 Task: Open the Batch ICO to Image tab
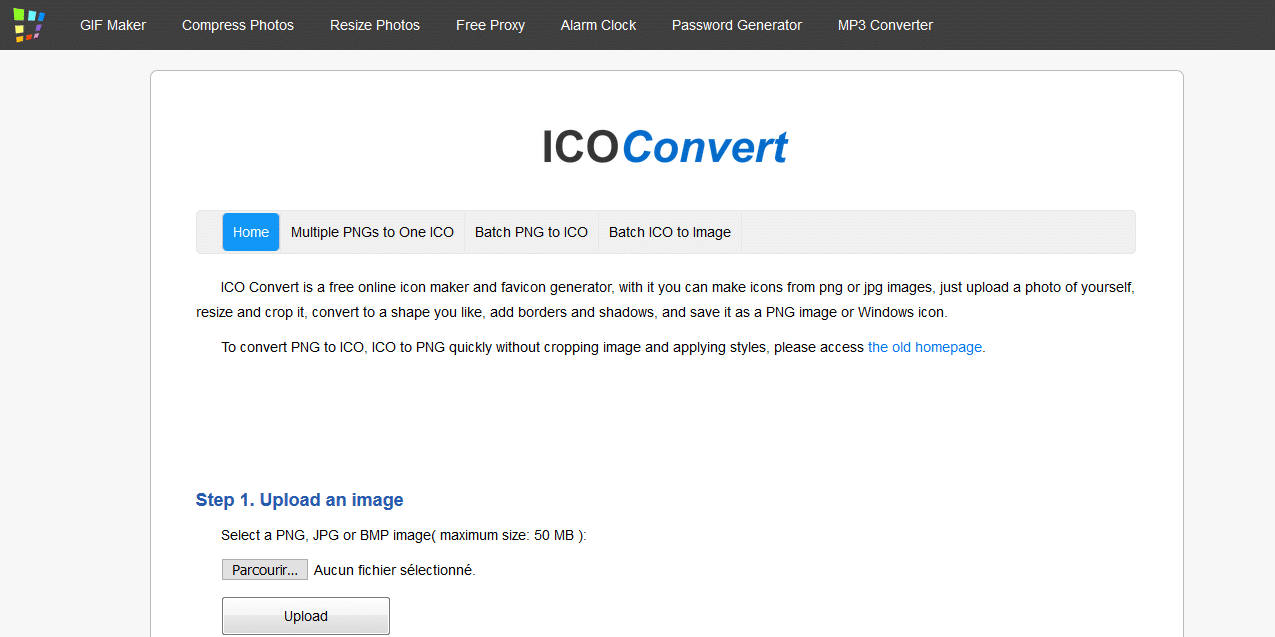pos(670,232)
